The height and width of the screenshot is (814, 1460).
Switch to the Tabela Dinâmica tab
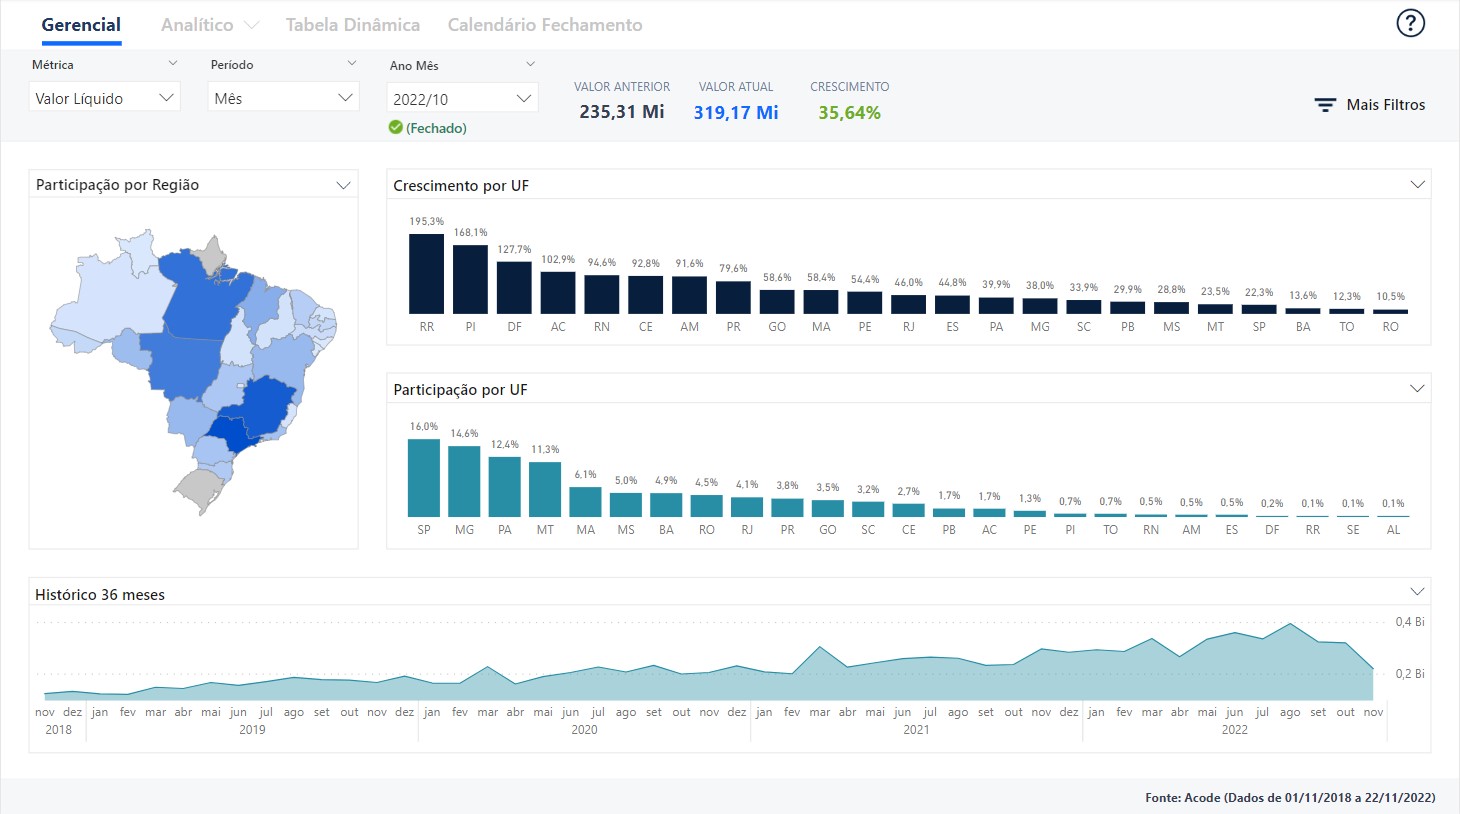pyautogui.click(x=352, y=25)
